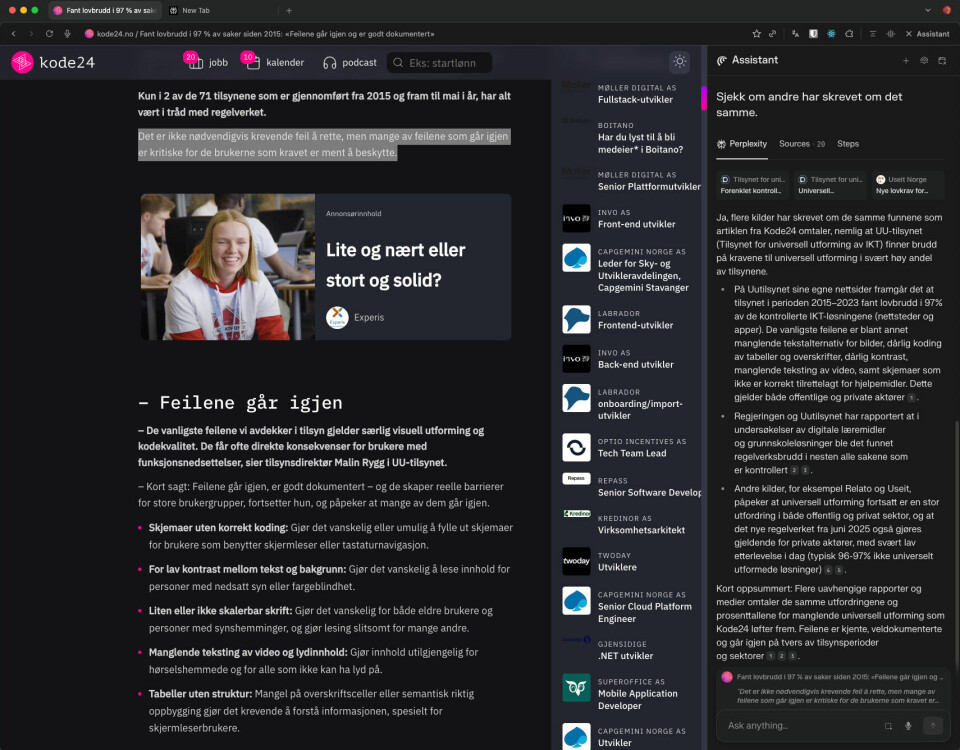The width and height of the screenshot is (960, 750).
Task: Click the pink scrollbar thumb in job sidebar
Action: click(703, 98)
